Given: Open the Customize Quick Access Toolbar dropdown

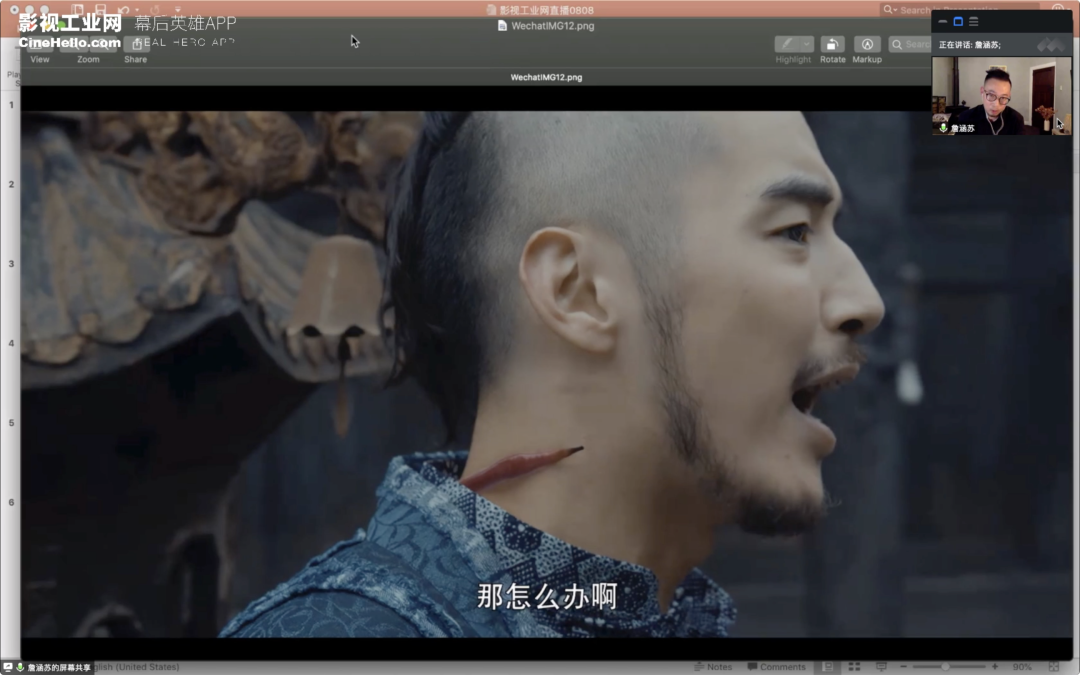Looking at the screenshot, I should click(x=178, y=10).
